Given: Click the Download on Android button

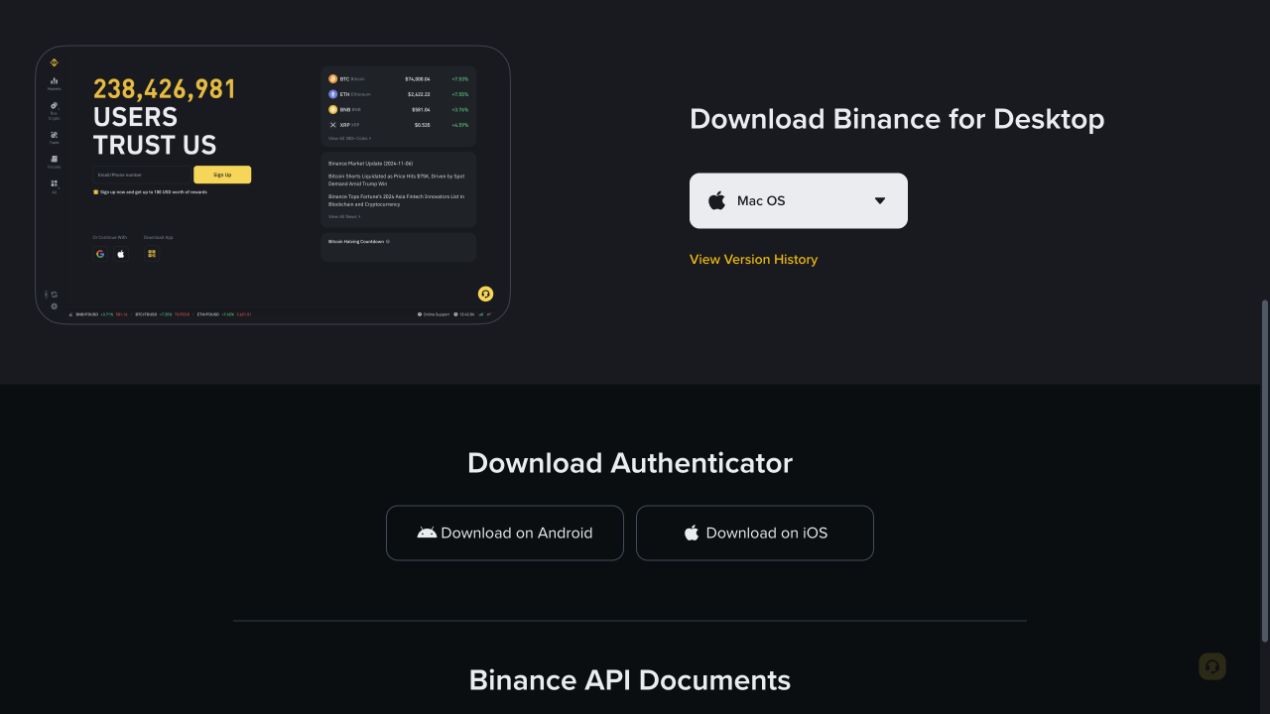Looking at the screenshot, I should (x=505, y=533).
